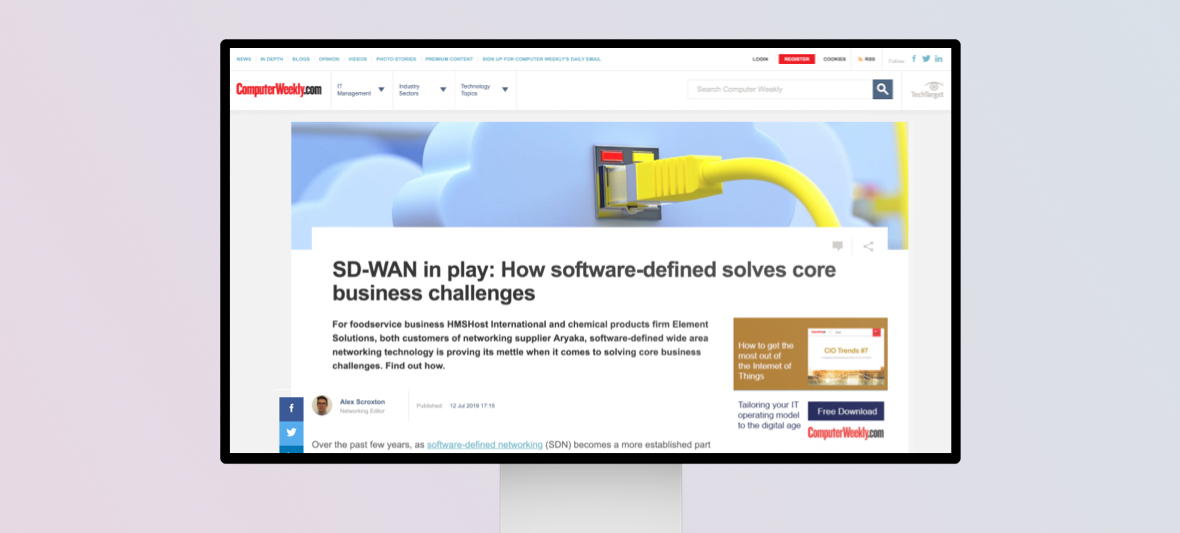Image resolution: width=1180 pixels, height=533 pixels.
Task: Open the Blogs menu item
Action: tap(301, 59)
